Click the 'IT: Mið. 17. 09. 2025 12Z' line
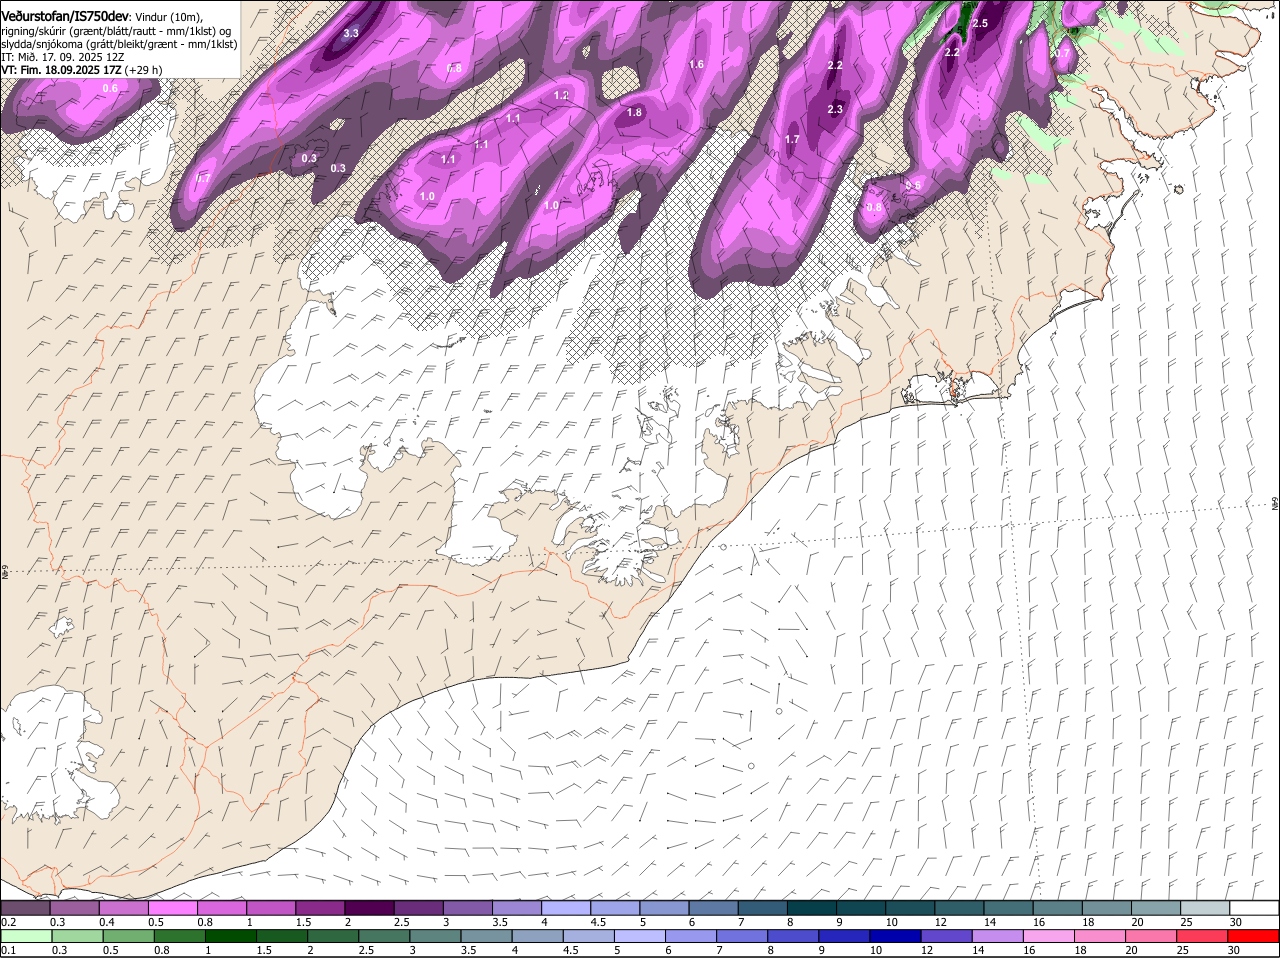 coord(63,57)
